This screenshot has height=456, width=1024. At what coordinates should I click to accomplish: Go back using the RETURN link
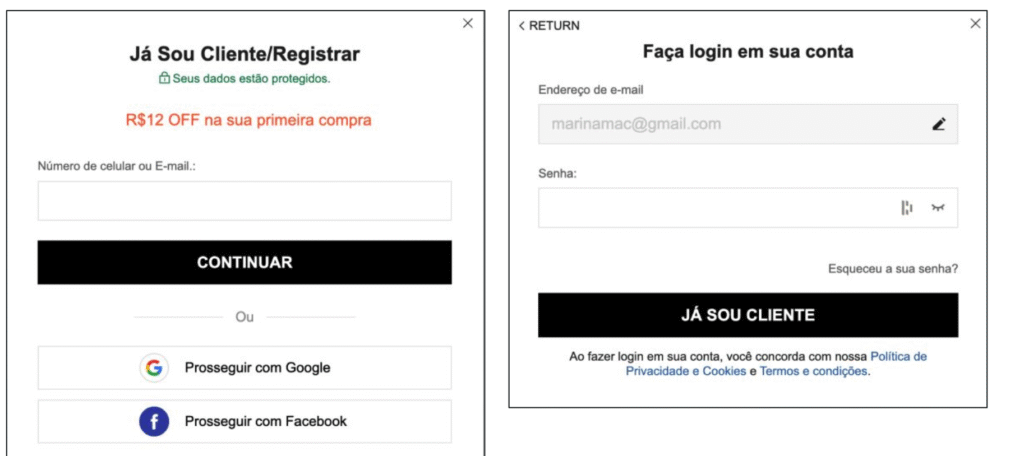[549, 25]
